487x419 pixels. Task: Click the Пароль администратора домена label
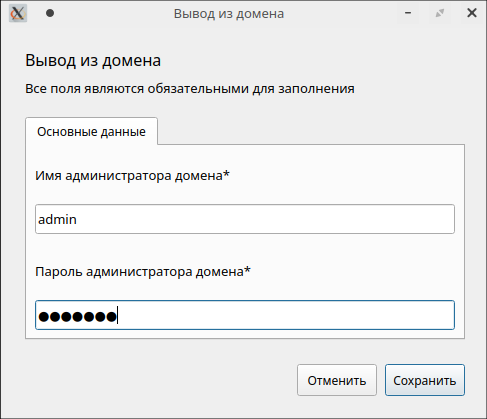(143, 271)
